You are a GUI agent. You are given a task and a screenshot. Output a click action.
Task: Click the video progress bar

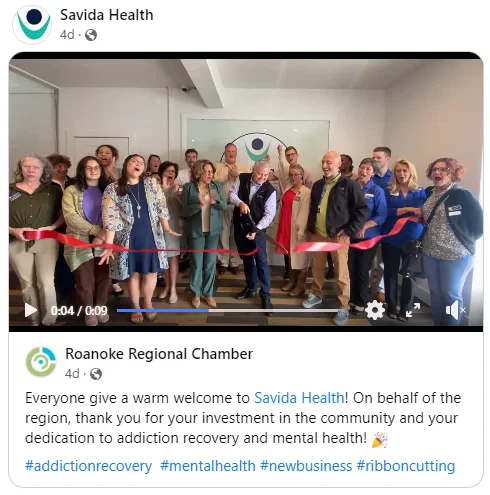click(x=229, y=310)
